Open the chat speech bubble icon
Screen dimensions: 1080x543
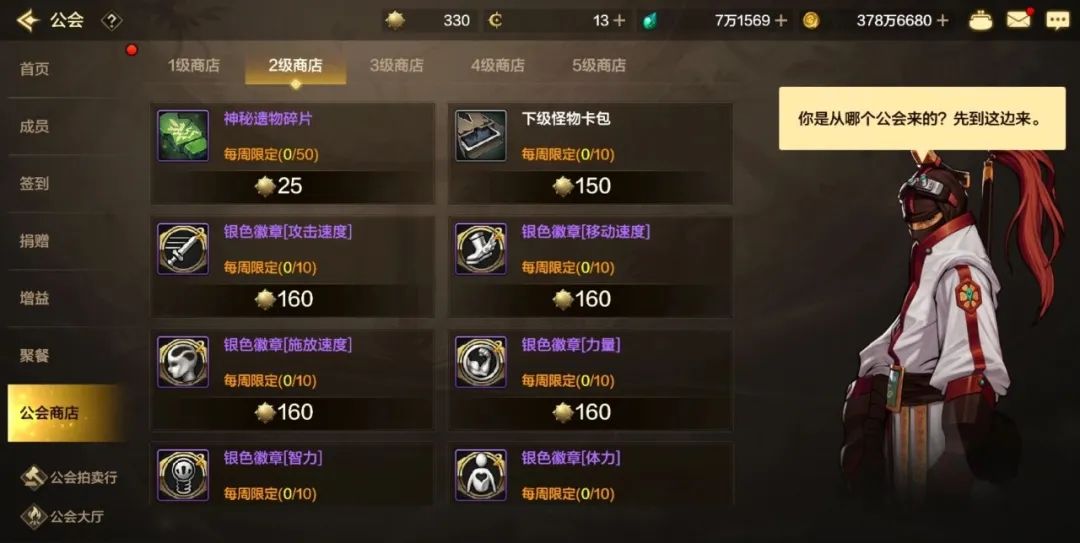(x=1057, y=20)
